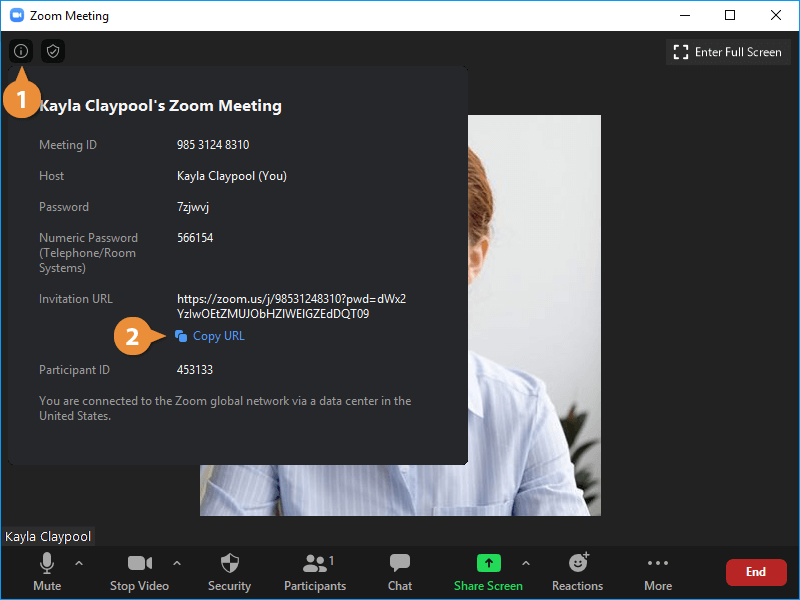Click the meeting information icon
Image resolution: width=800 pixels, height=600 pixels.
(21, 51)
